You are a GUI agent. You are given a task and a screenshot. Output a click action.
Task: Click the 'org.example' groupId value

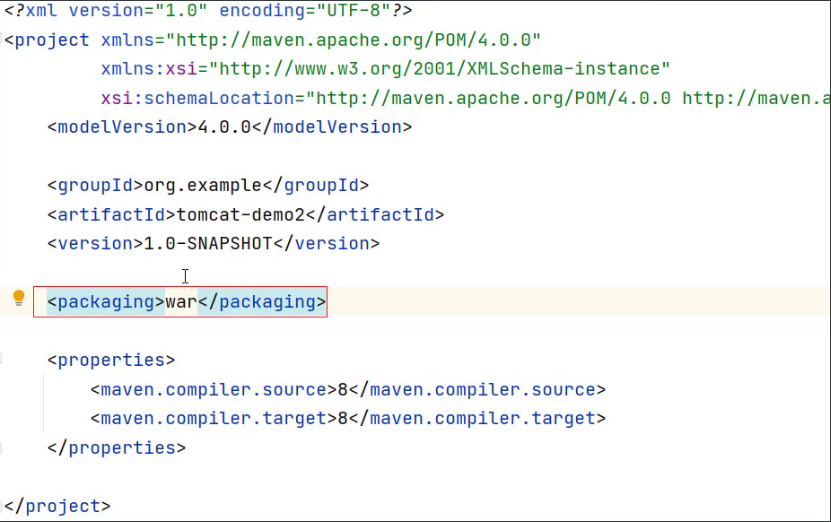click(x=203, y=185)
